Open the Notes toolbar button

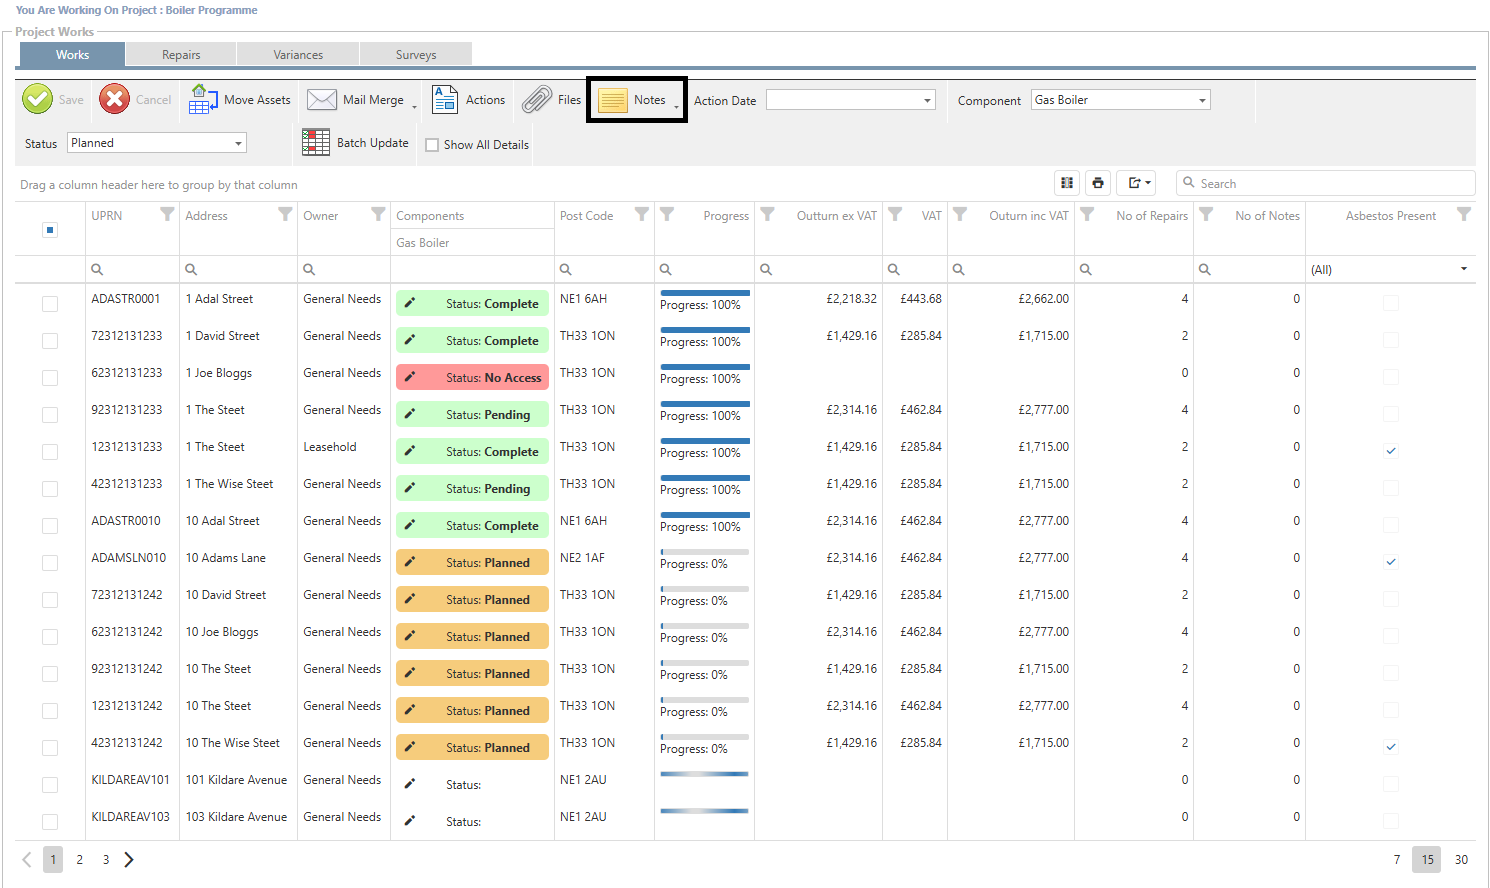636,100
